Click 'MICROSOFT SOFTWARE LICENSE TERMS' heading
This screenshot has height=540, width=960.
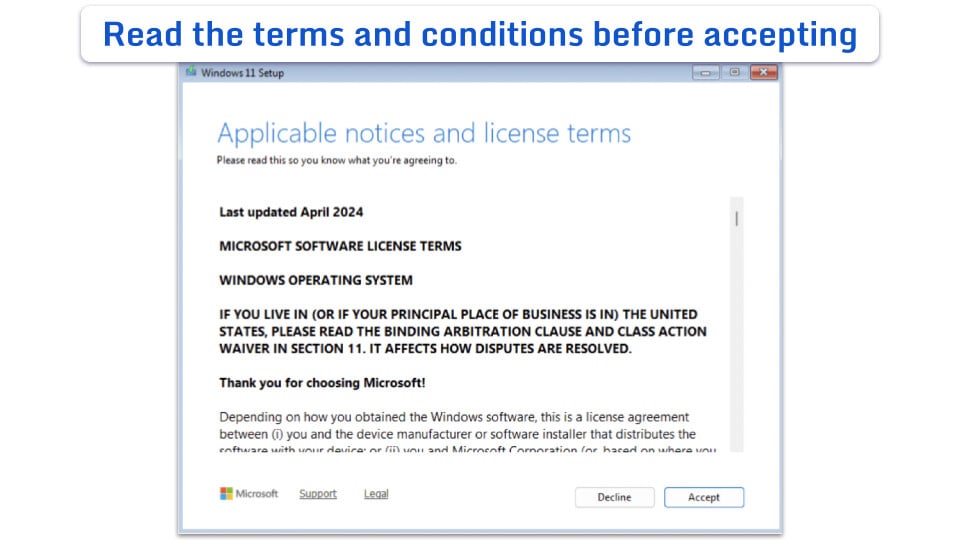coord(340,246)
